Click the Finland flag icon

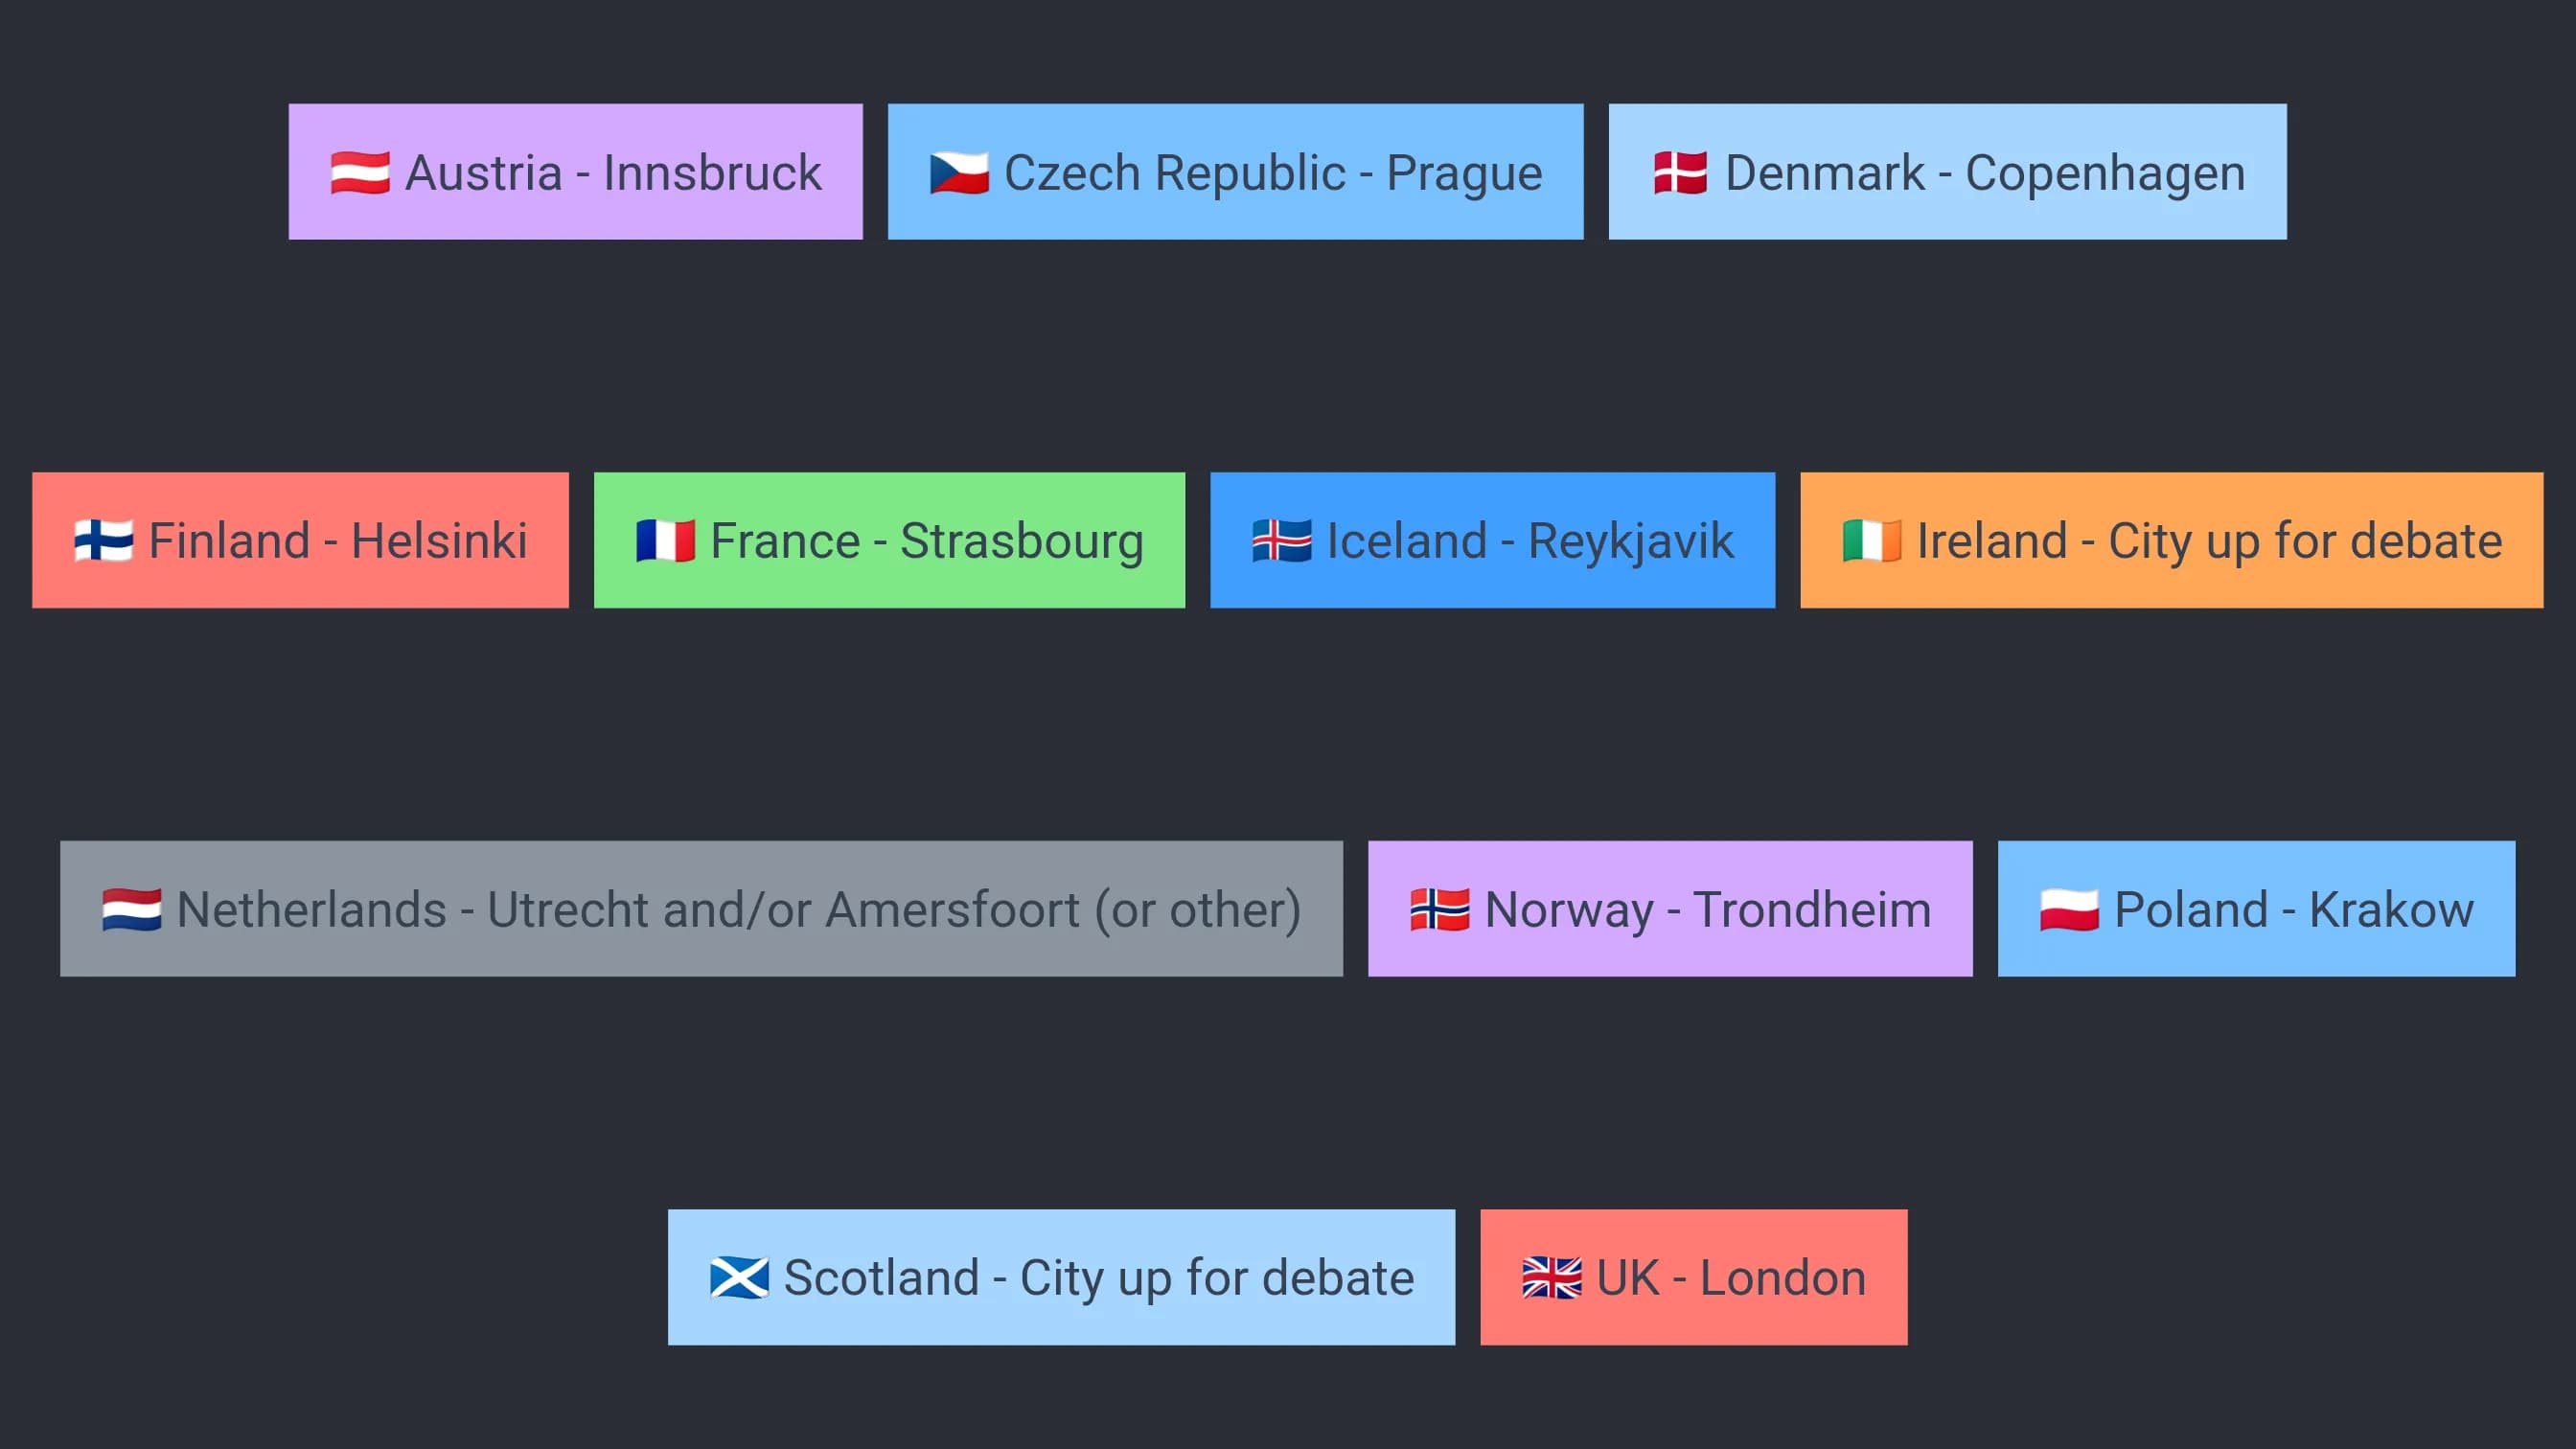(103, 541)
